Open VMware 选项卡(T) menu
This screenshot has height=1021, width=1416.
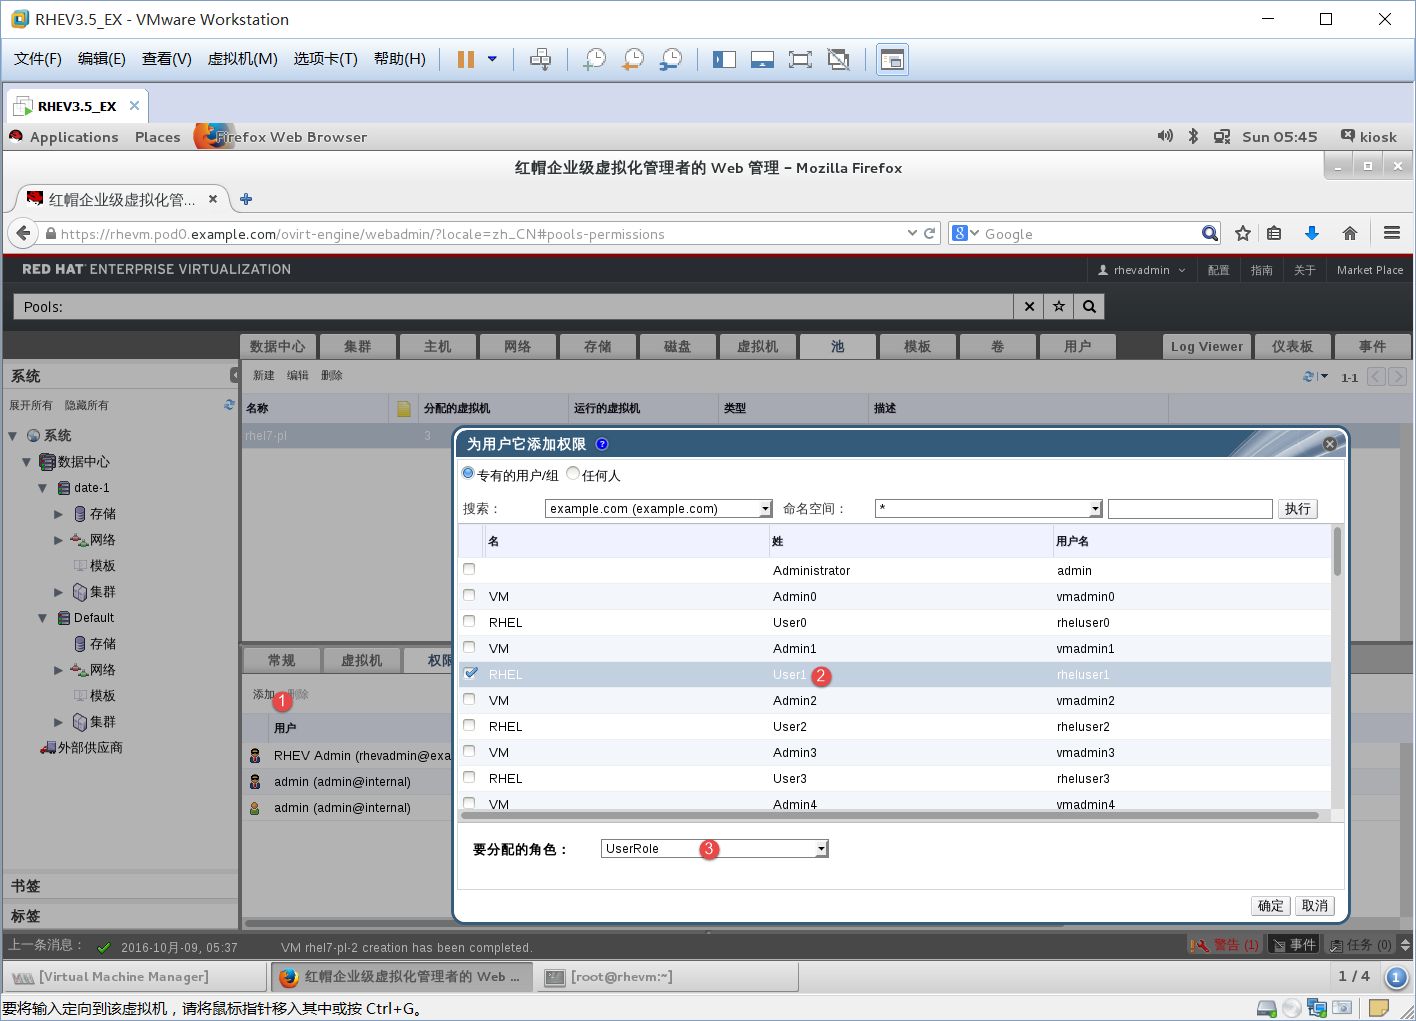point(325,59)
